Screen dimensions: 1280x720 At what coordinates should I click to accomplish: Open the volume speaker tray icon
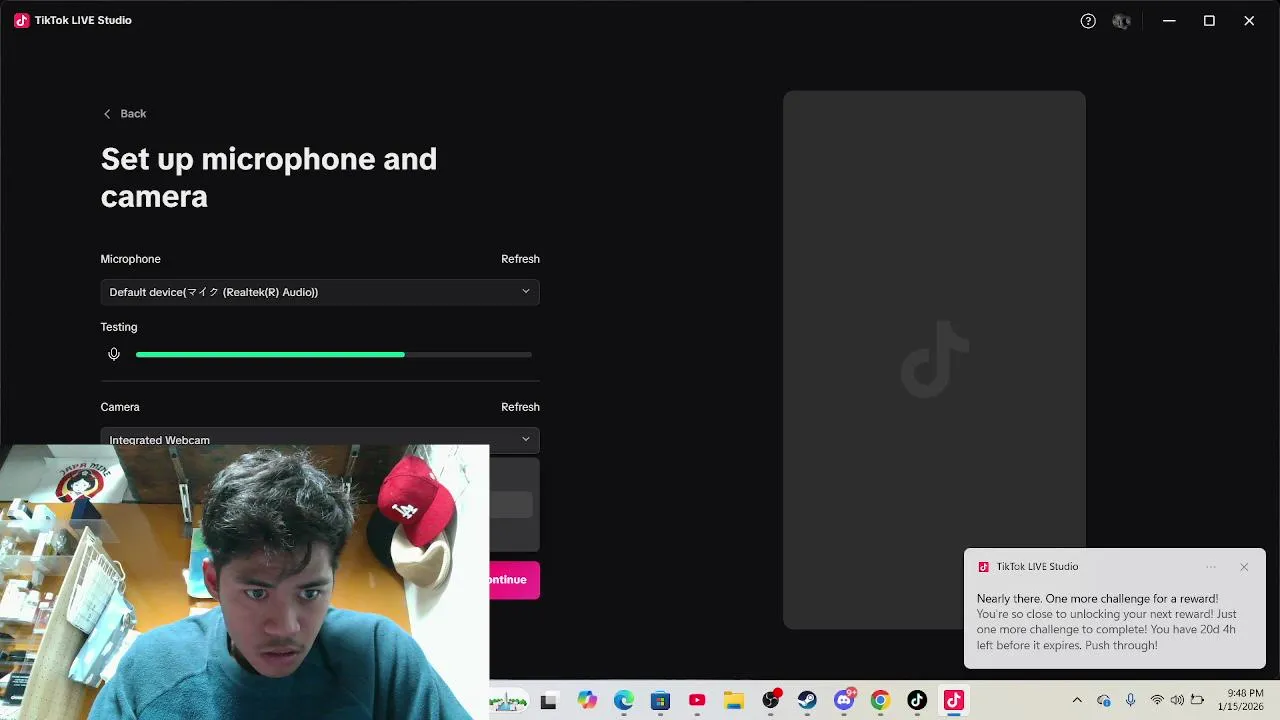[x=1177, y=700]
